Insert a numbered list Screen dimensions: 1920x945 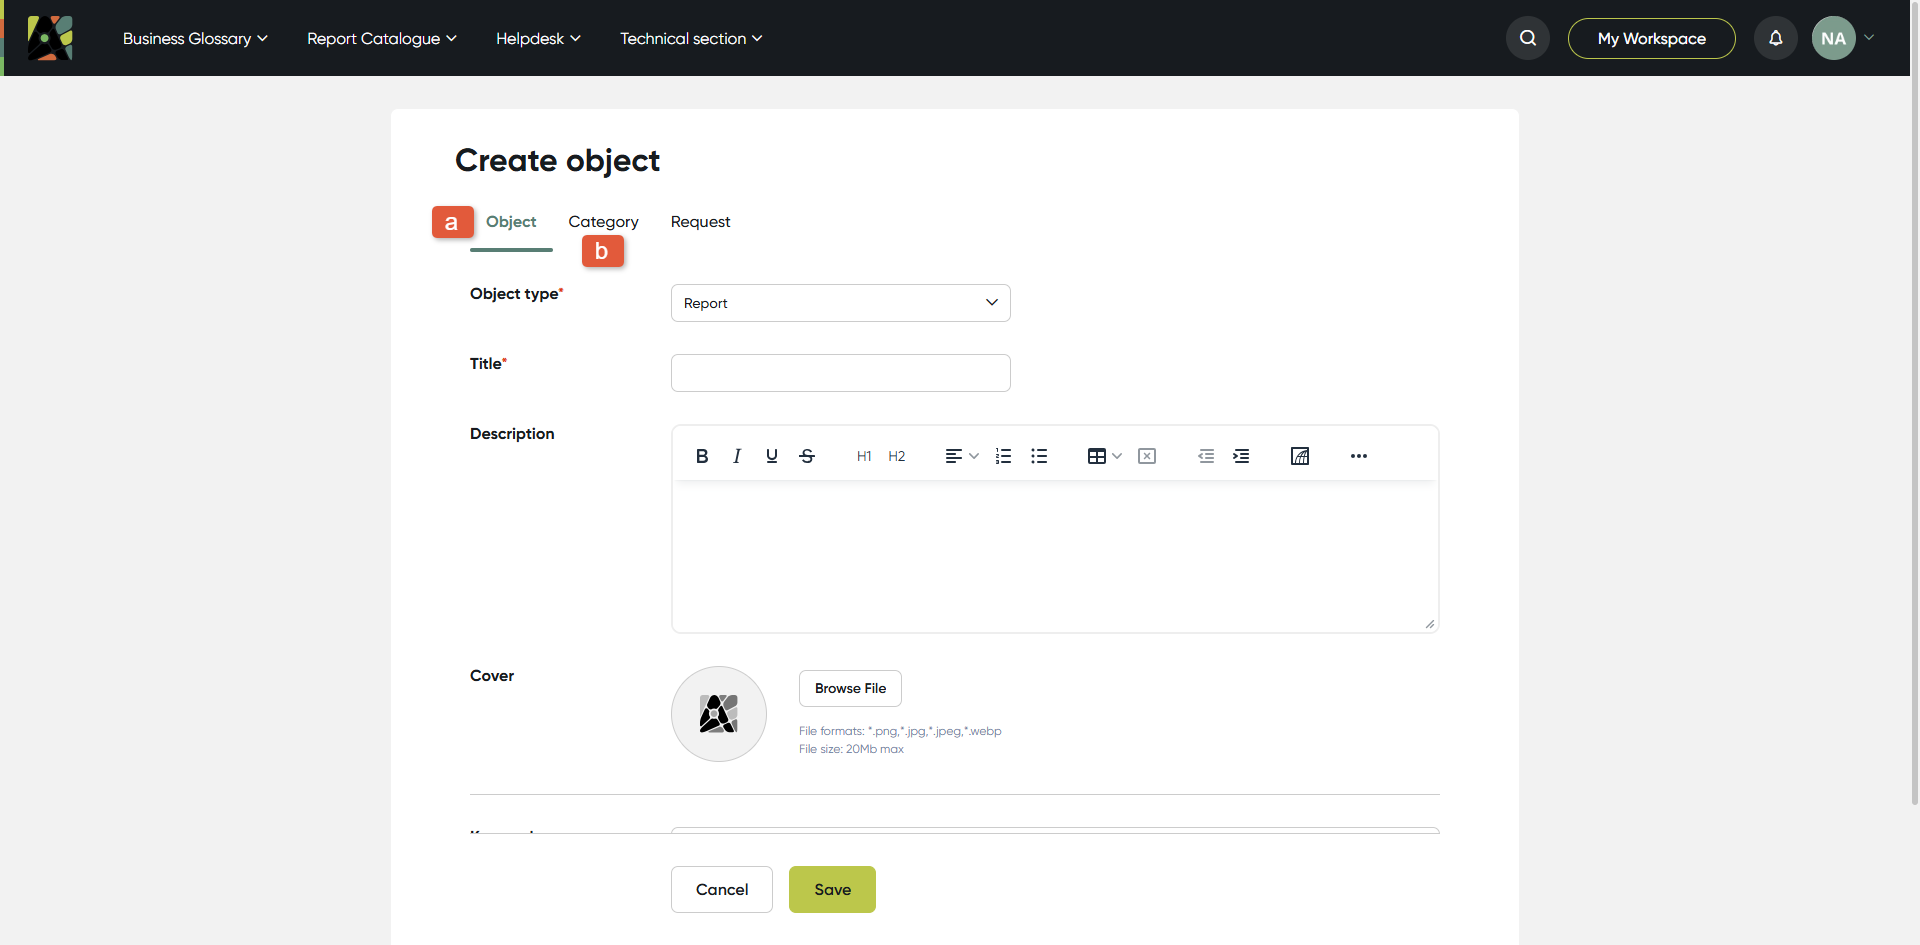coord(1004,456)
